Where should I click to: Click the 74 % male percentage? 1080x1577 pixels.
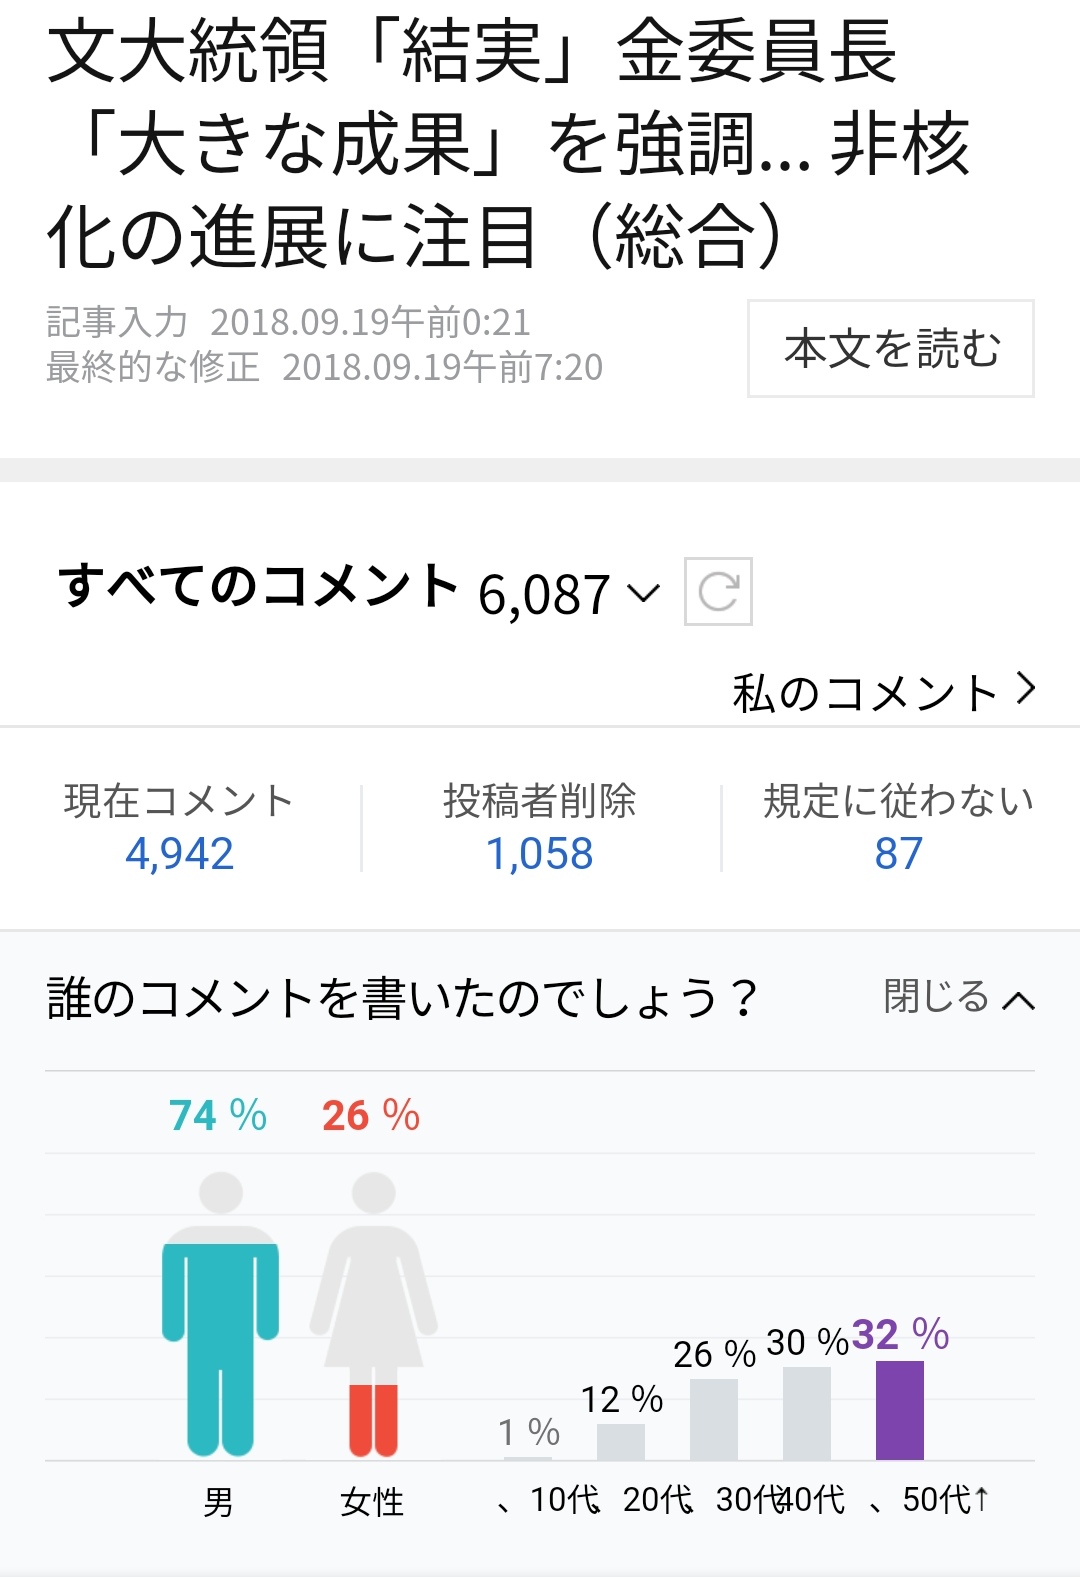click(x=218, y=1115)
